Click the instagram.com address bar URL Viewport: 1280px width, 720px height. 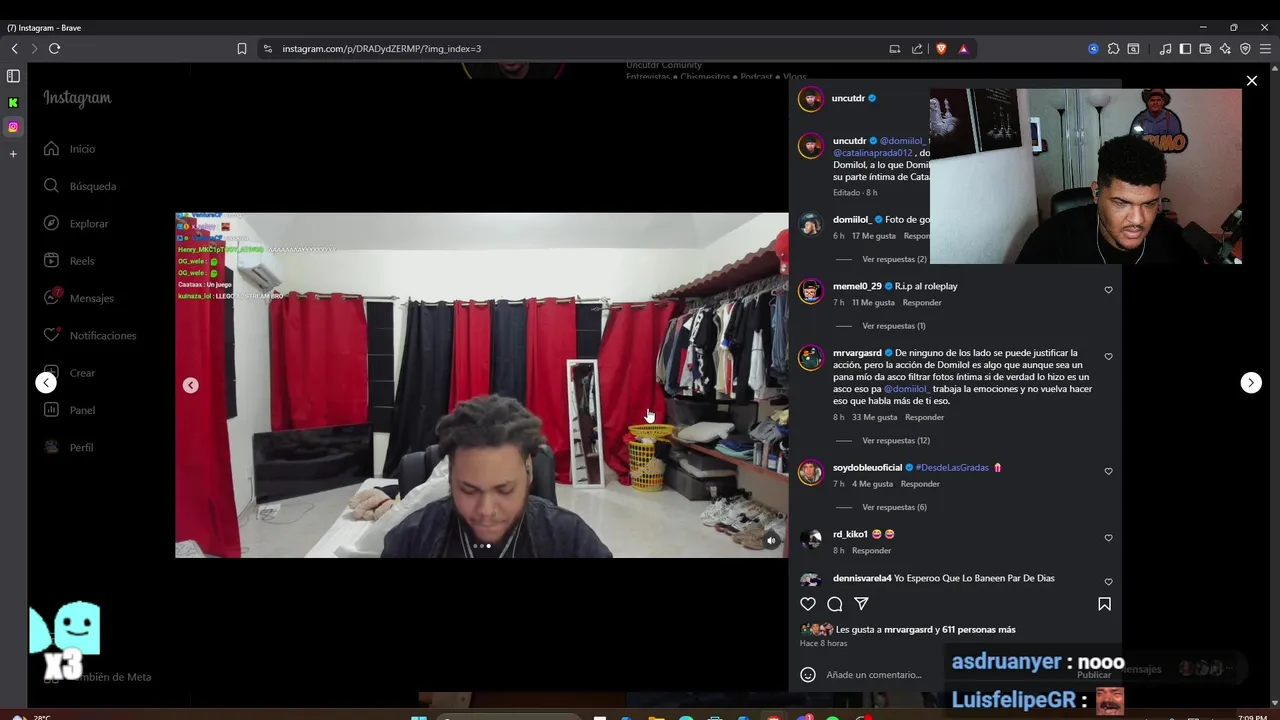[381, 48]
